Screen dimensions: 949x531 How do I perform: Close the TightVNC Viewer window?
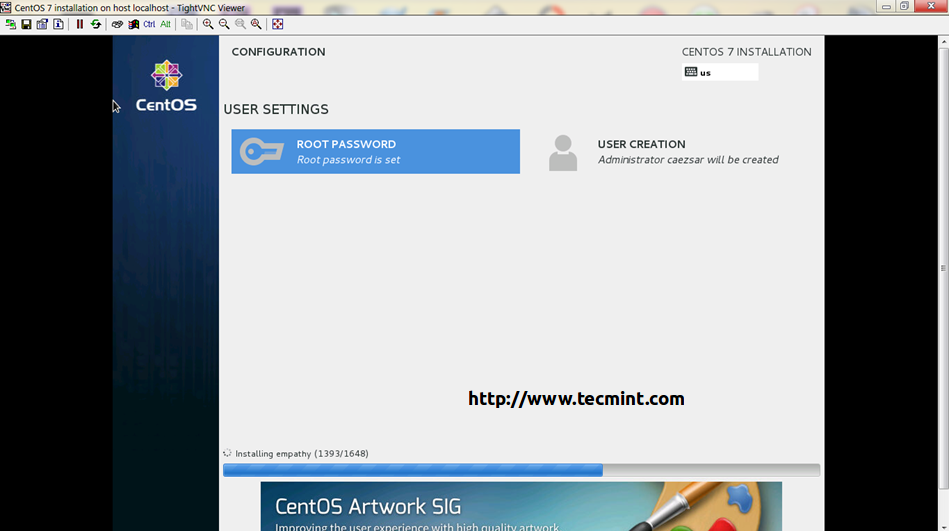coord(931,6)
